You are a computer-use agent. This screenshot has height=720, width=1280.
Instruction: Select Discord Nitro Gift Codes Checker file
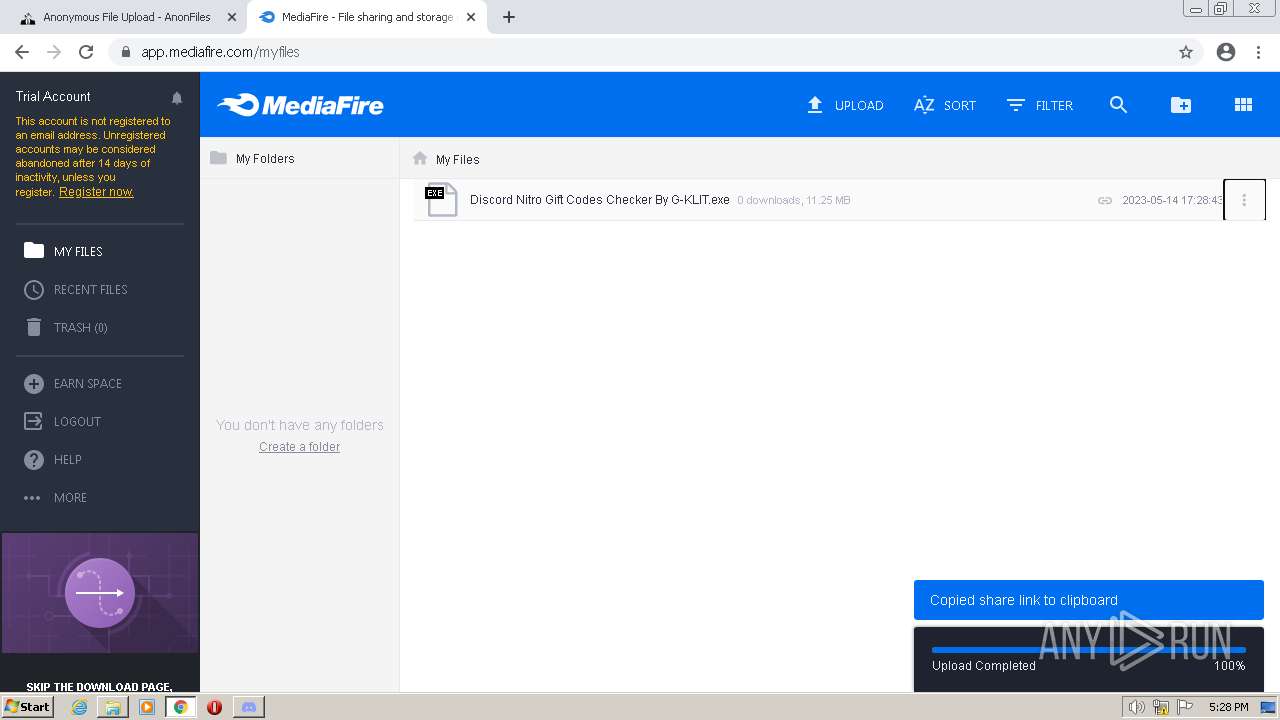[600, 200]
